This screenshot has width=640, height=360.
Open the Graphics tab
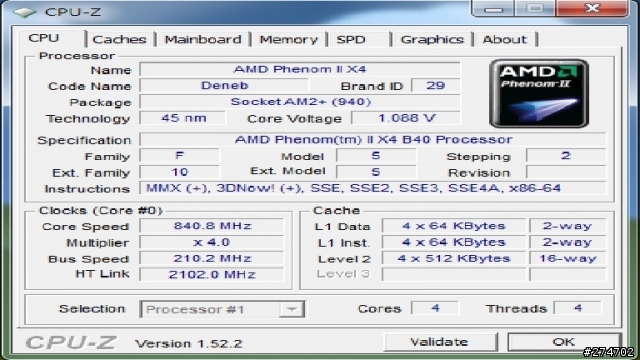click(432, 39)
